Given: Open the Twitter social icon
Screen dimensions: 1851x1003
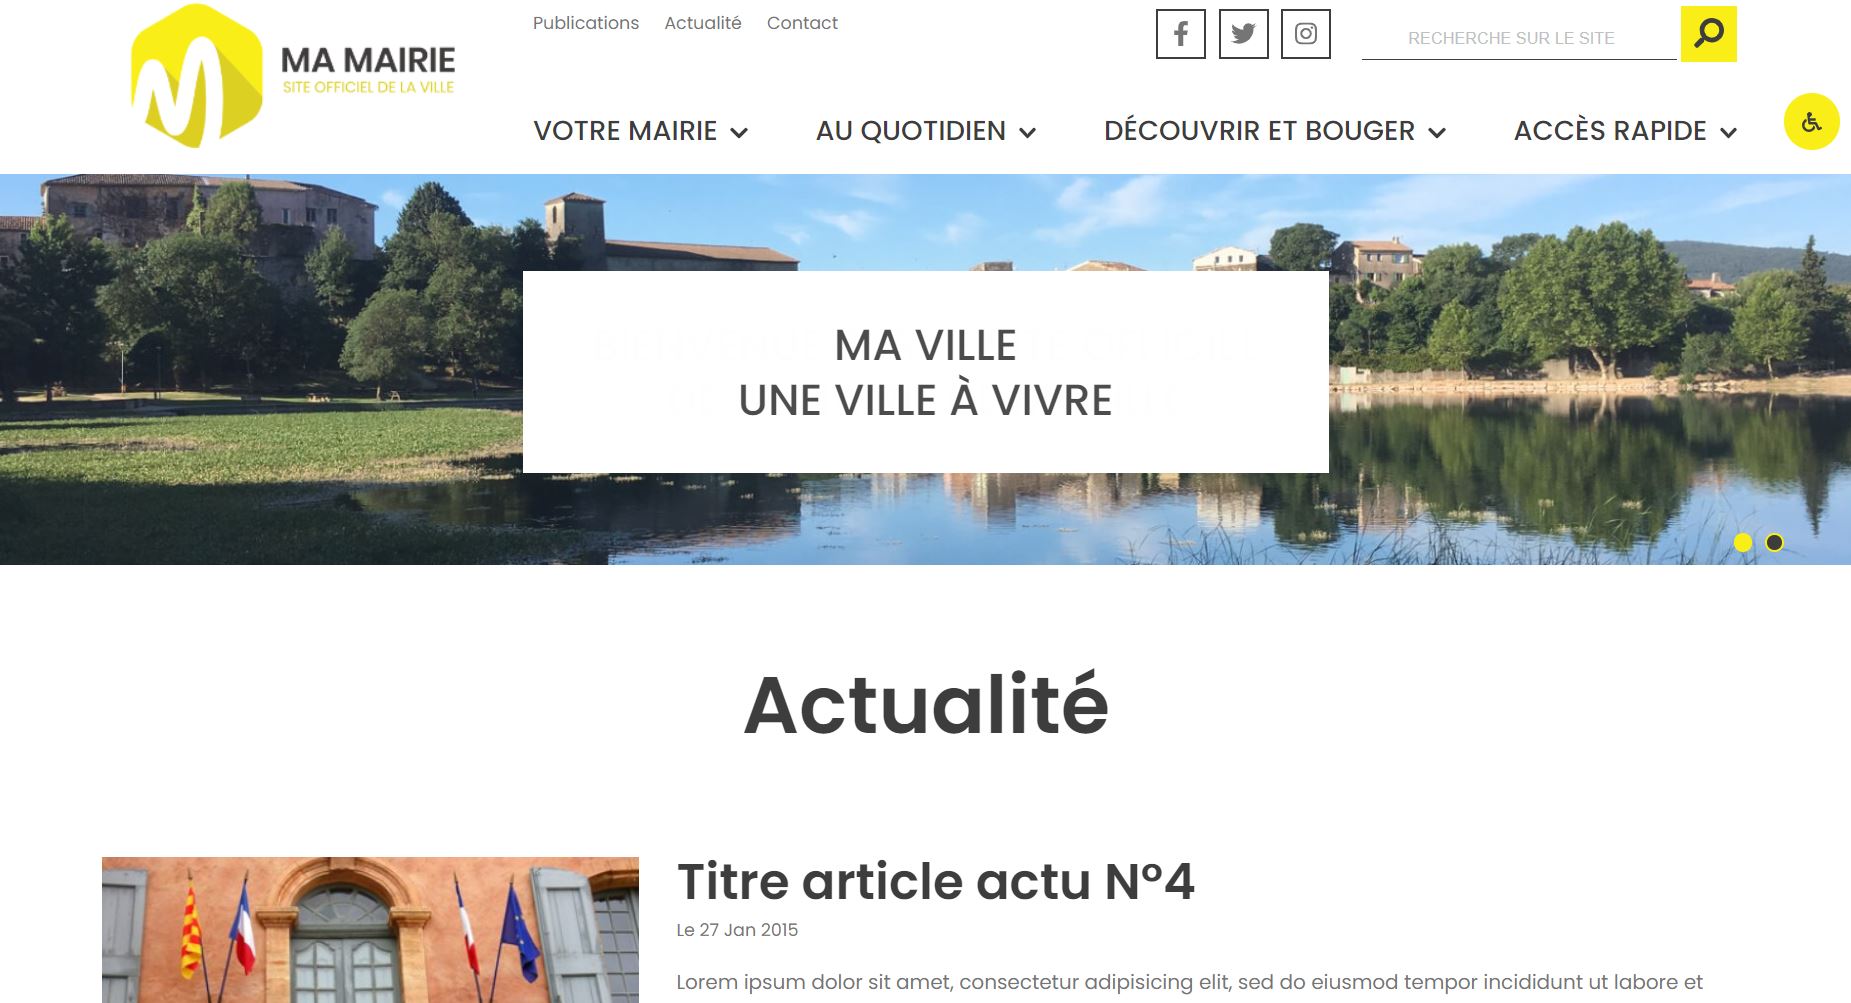Looking at the screenshot, I should tap(1243, 34).
